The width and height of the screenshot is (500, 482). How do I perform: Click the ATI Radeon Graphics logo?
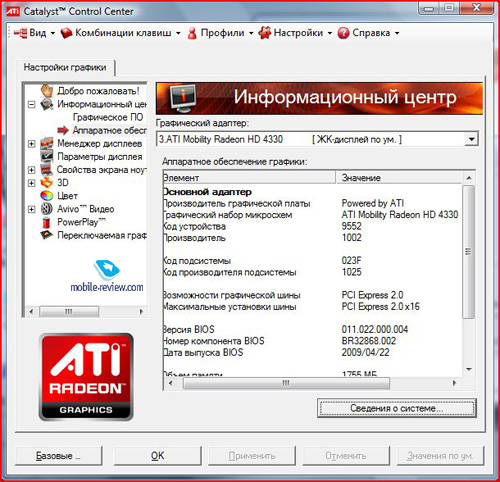point(86,377)
